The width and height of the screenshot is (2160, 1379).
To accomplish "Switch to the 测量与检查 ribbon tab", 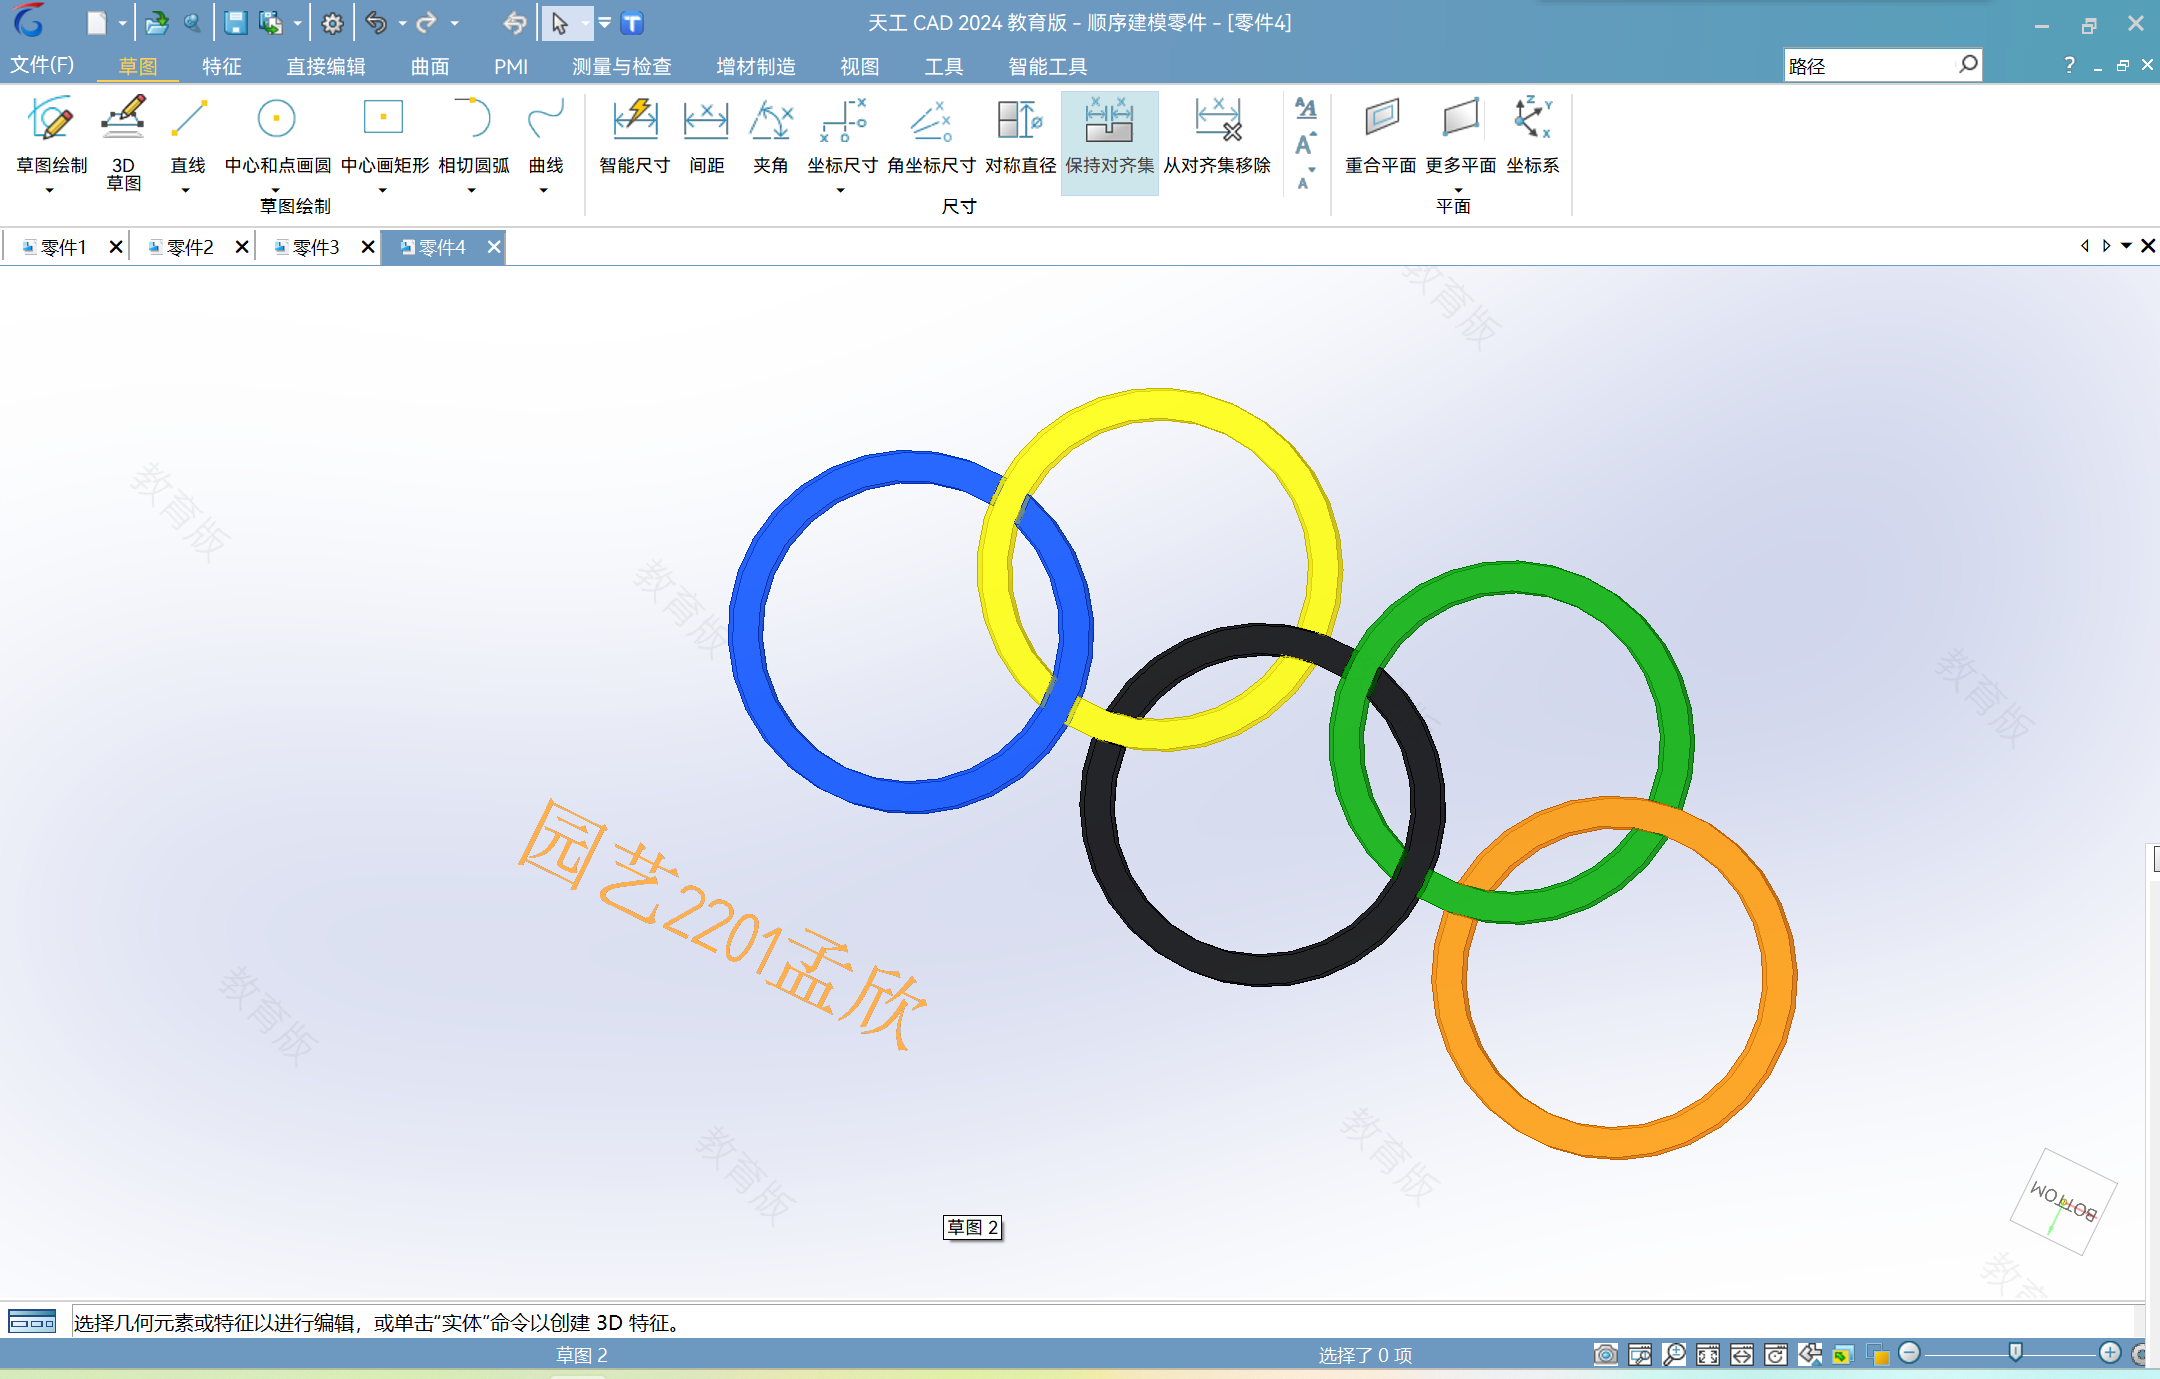I will [622, 66].
